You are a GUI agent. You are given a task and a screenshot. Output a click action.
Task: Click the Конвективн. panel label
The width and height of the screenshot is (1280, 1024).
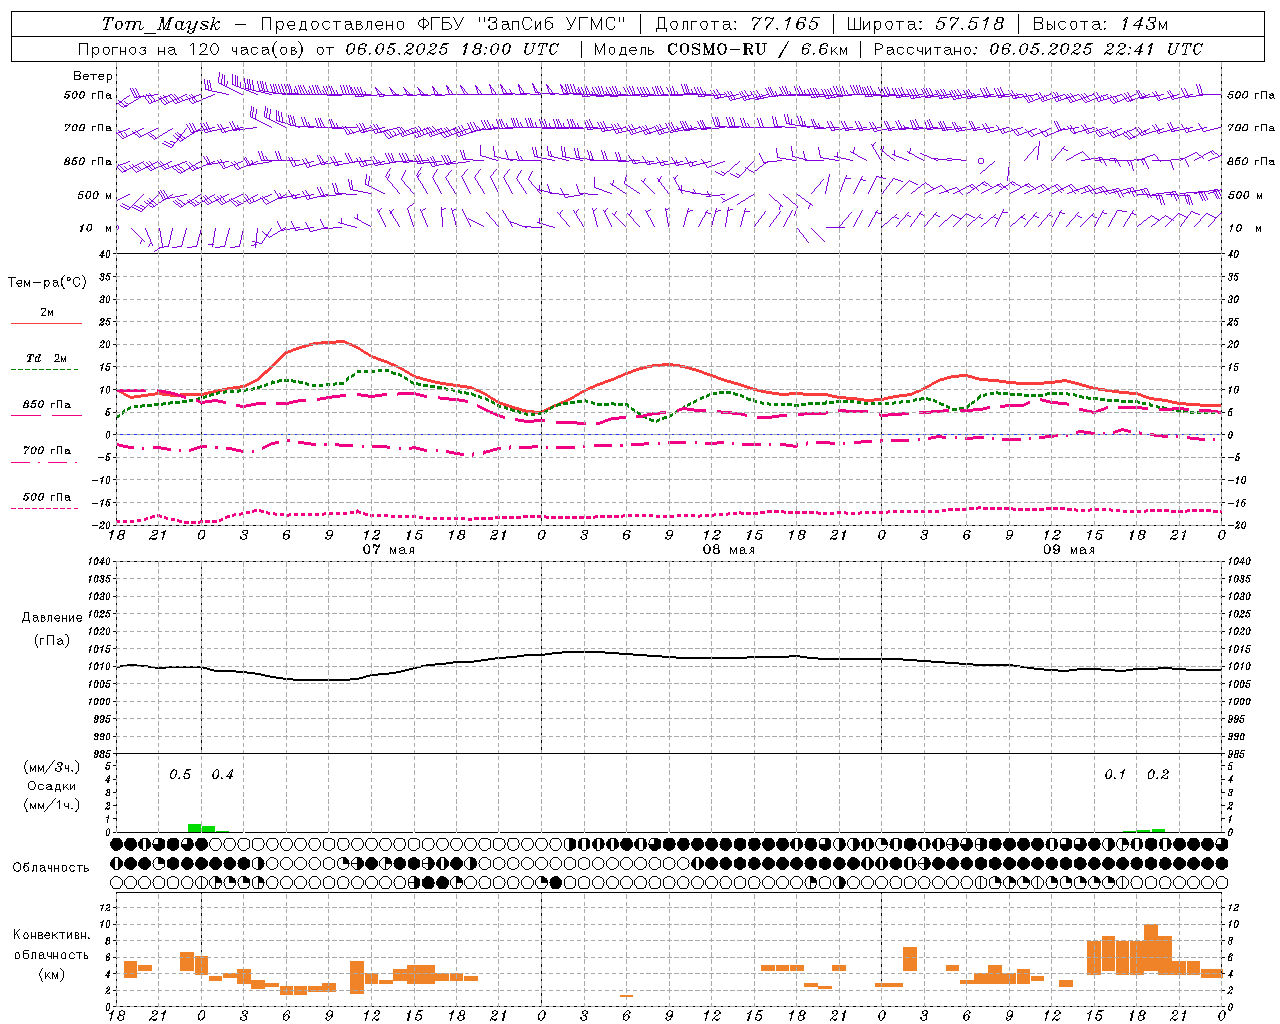click(52, 935)
